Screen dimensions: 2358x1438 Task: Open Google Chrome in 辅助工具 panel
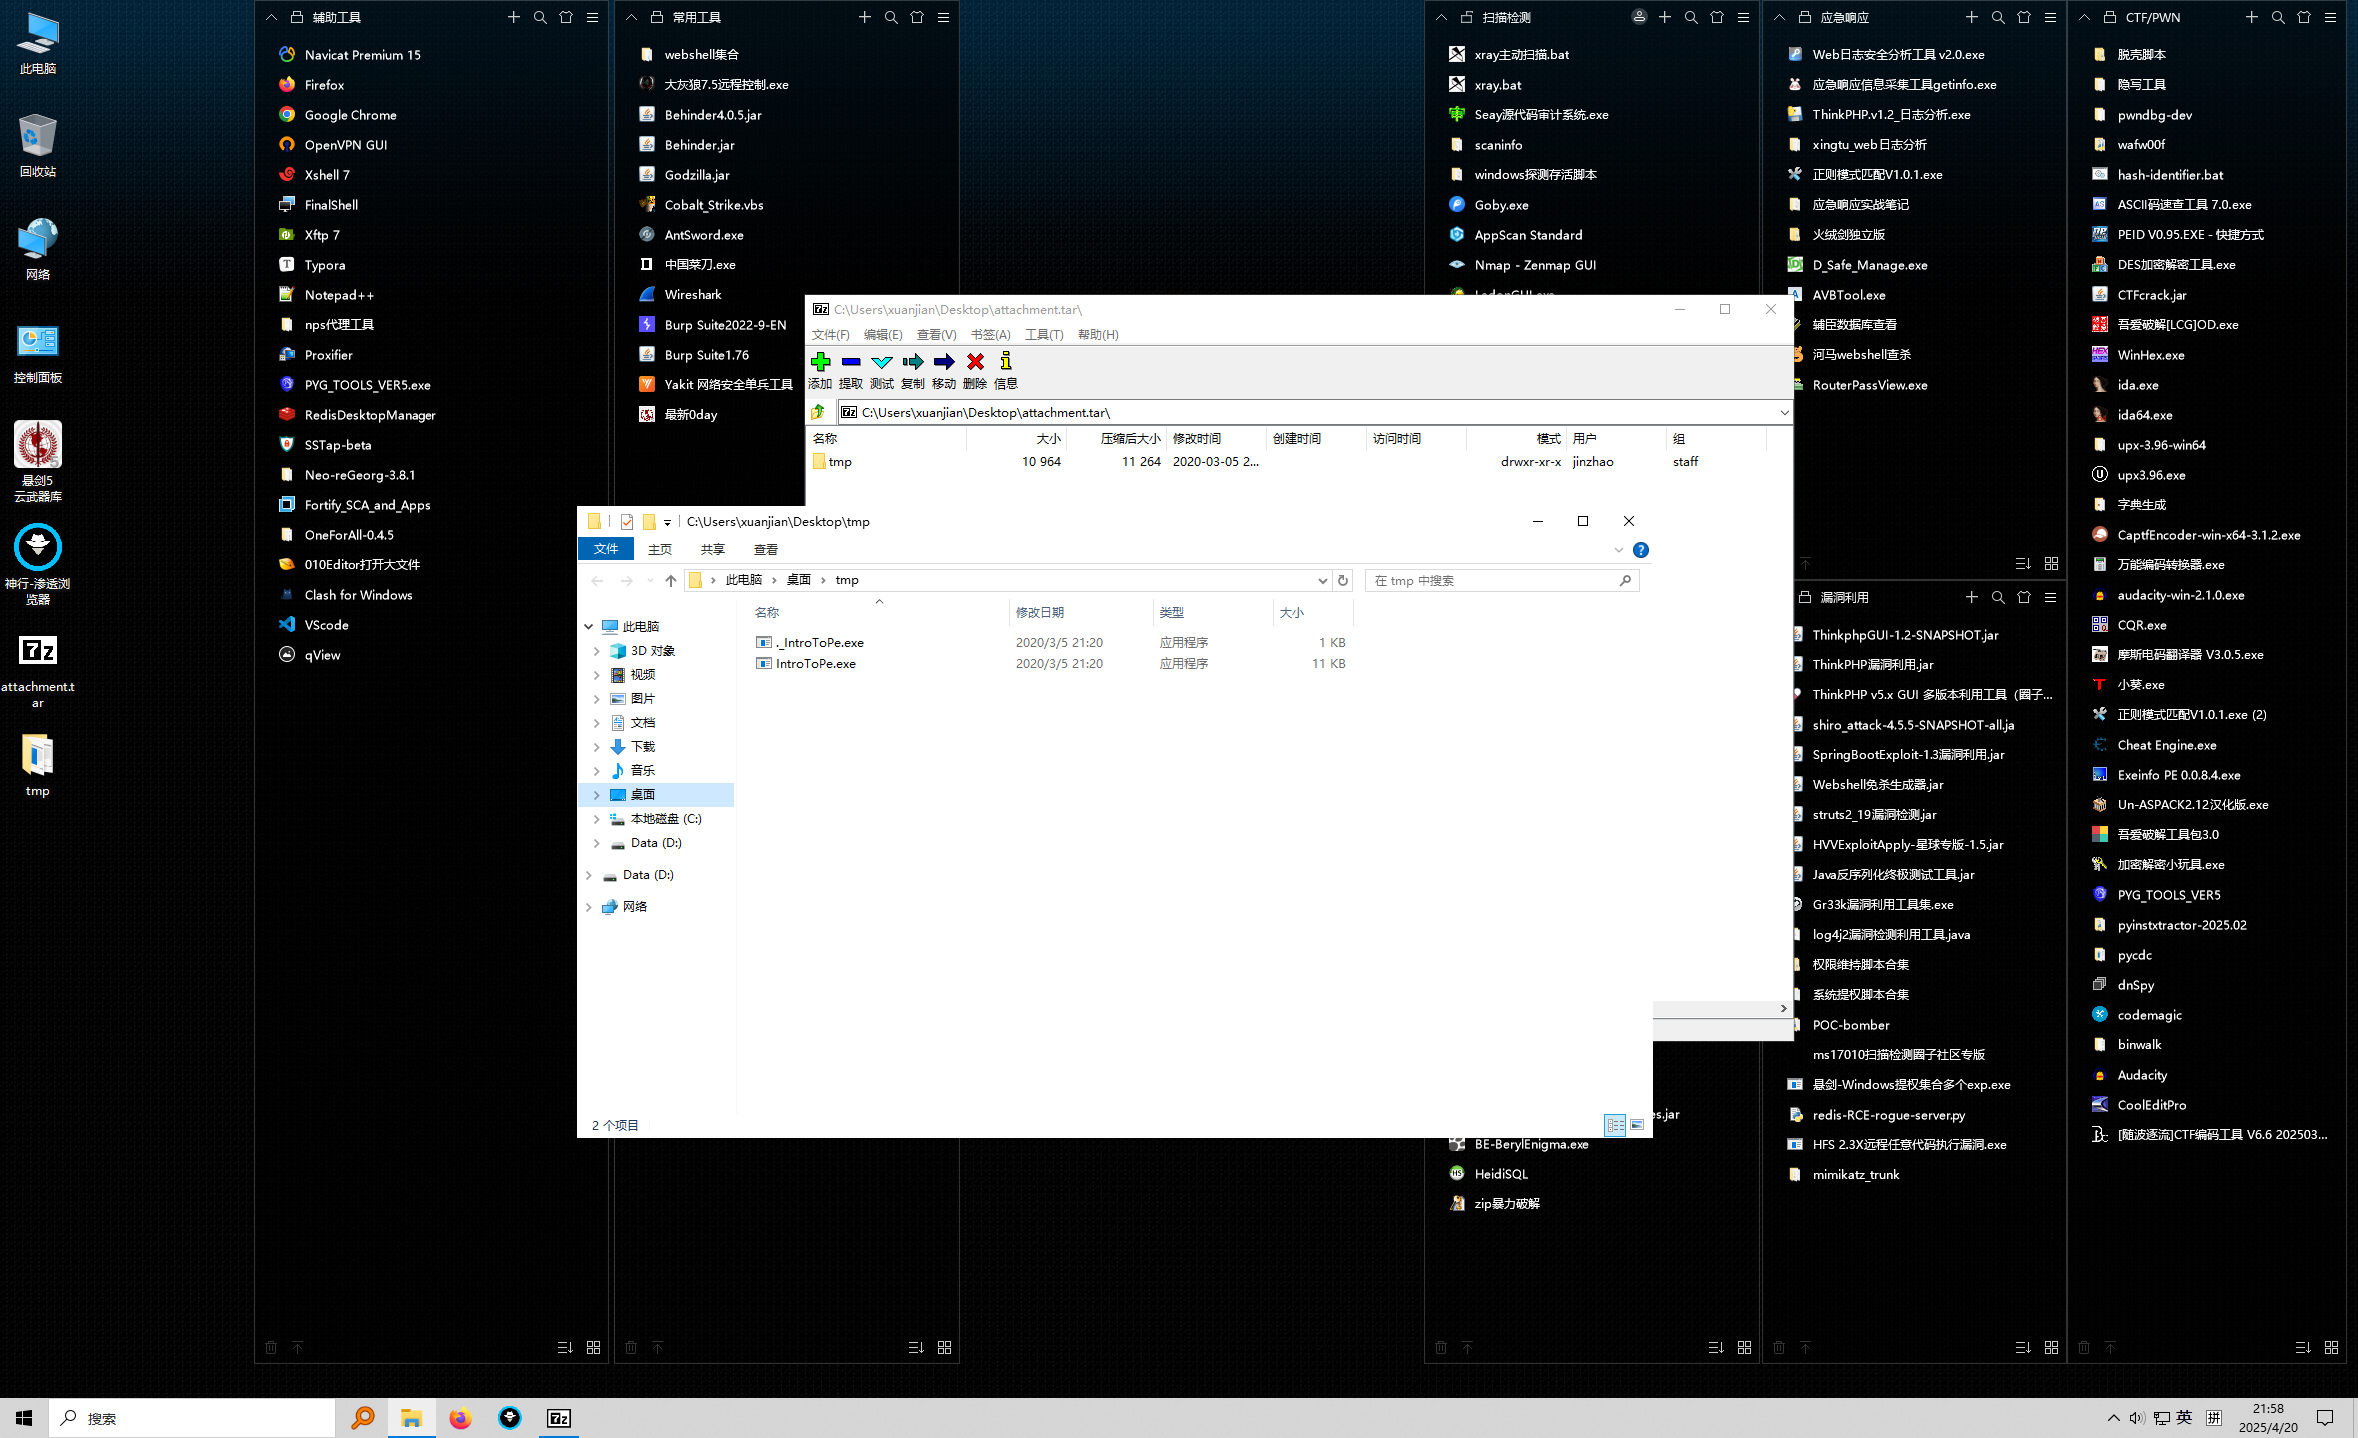[350, 114]
